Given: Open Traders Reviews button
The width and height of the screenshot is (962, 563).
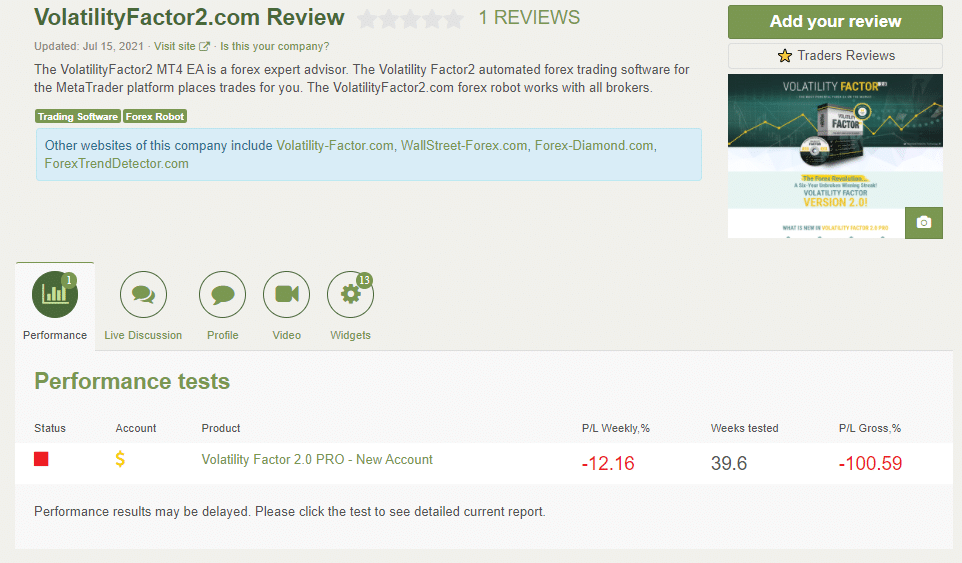Looking at the screenshot, I should (x=835, y=56).
